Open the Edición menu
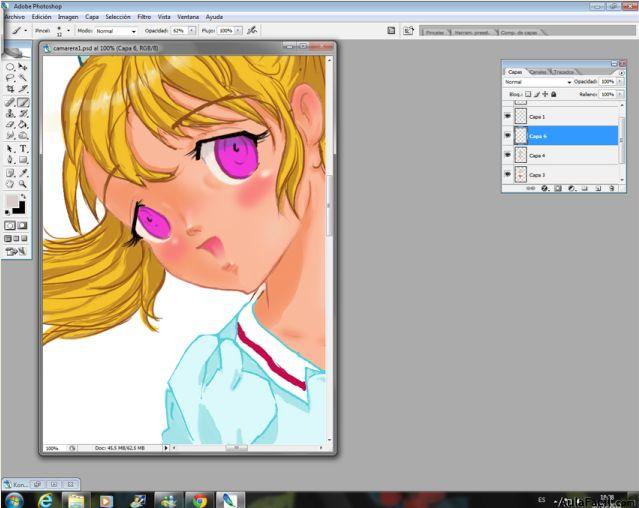 (x=42, y=17)
